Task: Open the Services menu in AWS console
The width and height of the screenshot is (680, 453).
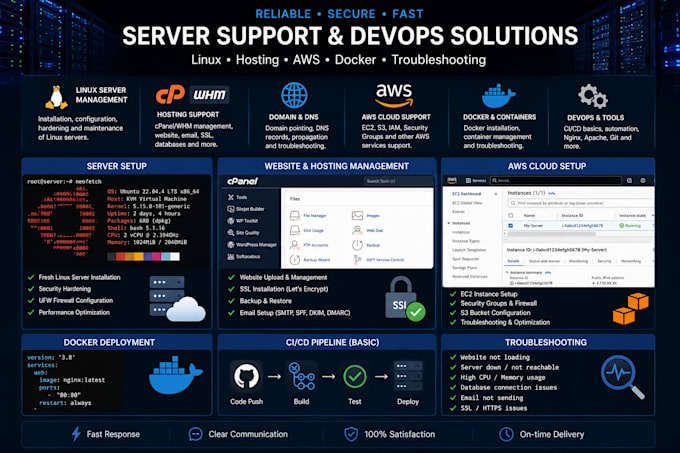Action: click(x=476, y=180)
